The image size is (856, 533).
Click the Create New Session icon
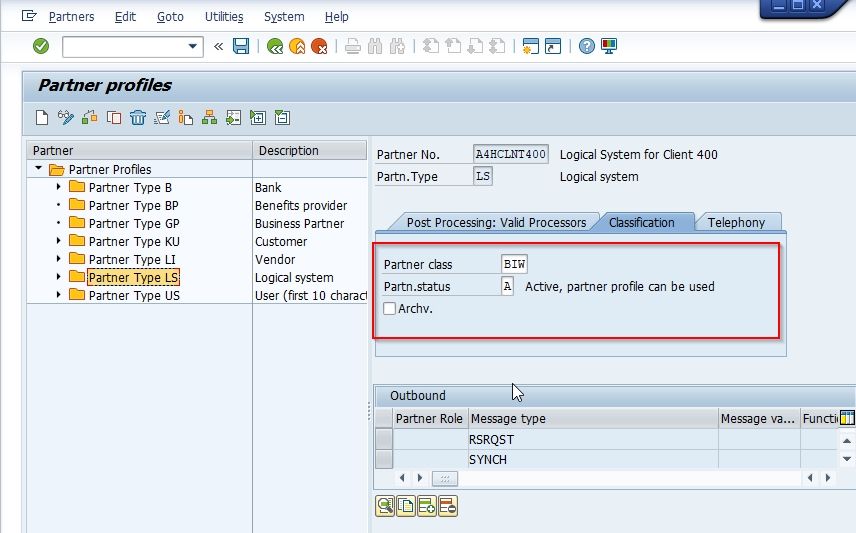530,46
